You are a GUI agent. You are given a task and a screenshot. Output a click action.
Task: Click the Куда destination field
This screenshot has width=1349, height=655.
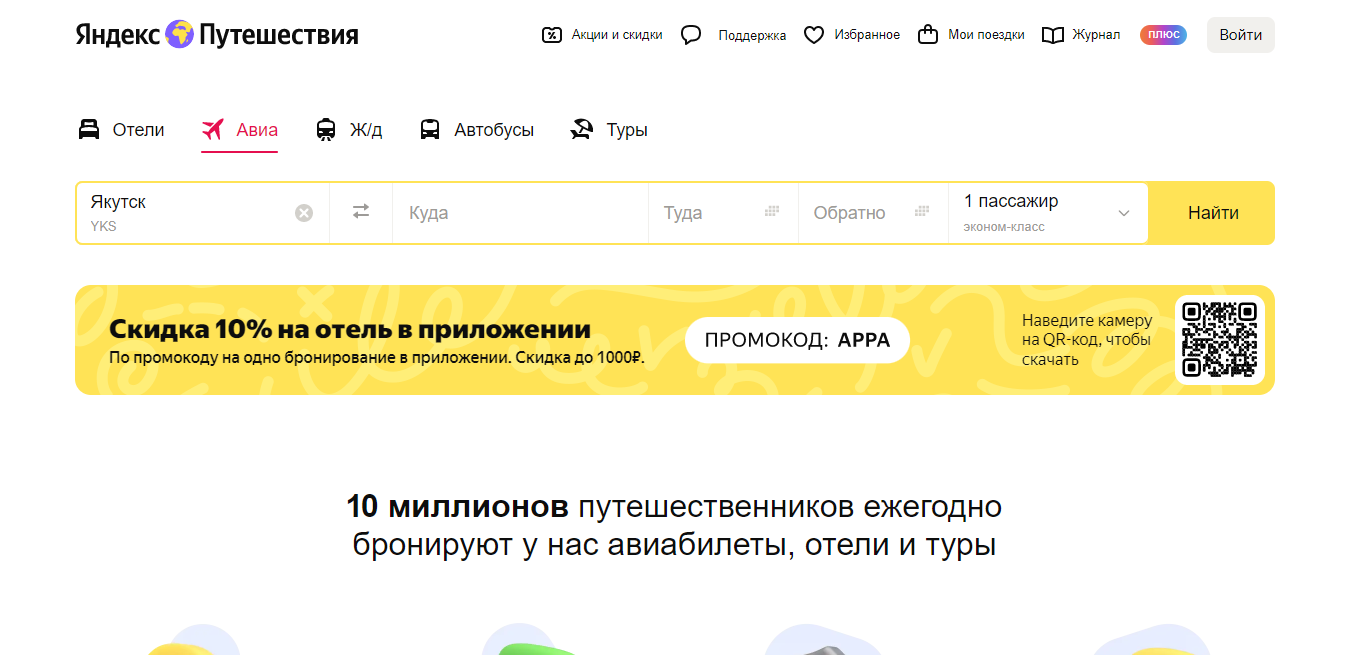point(520,213)
